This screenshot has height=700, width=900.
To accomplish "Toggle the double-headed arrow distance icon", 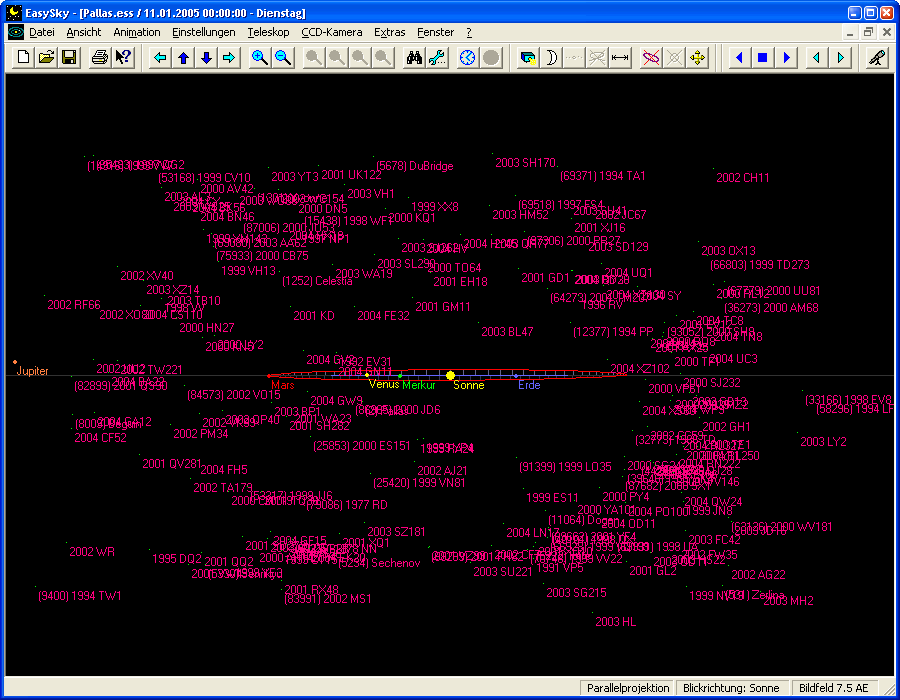I will tap(620, 58).
